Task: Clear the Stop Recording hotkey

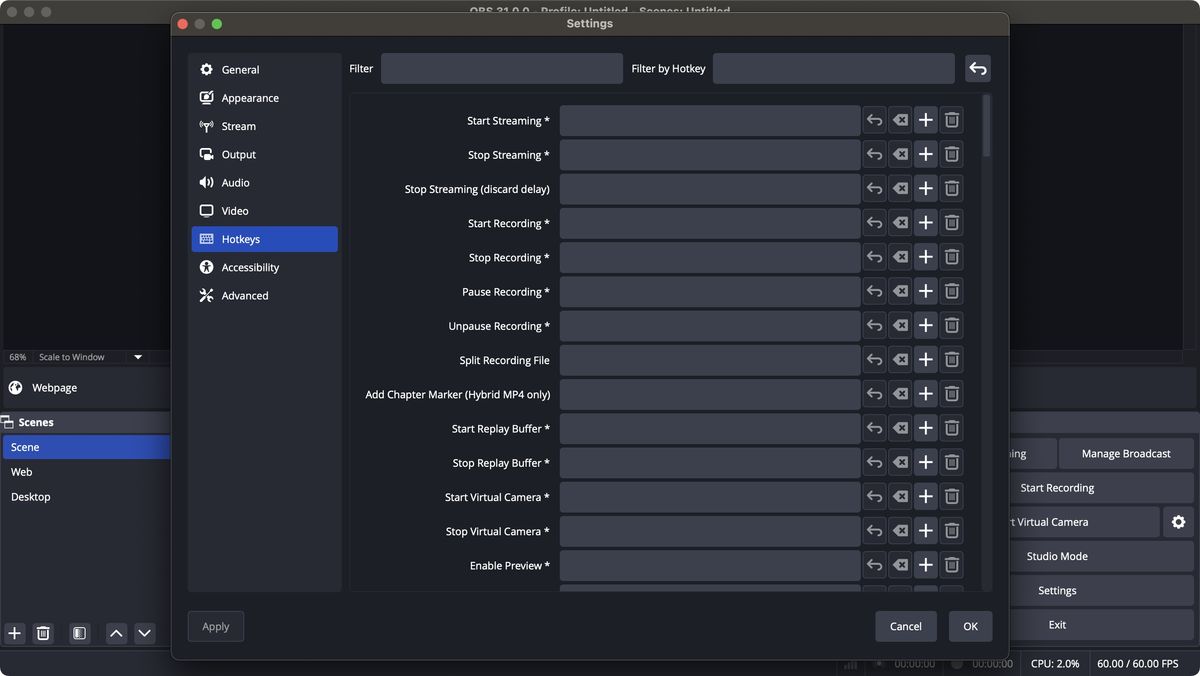Action: 899,257
